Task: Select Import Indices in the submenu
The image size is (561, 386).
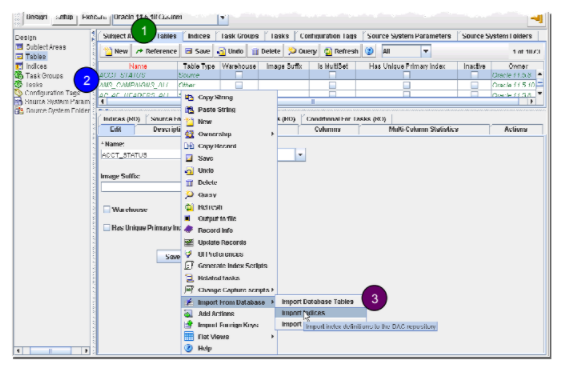Action: pyautogui.click(x=321, y=313)
